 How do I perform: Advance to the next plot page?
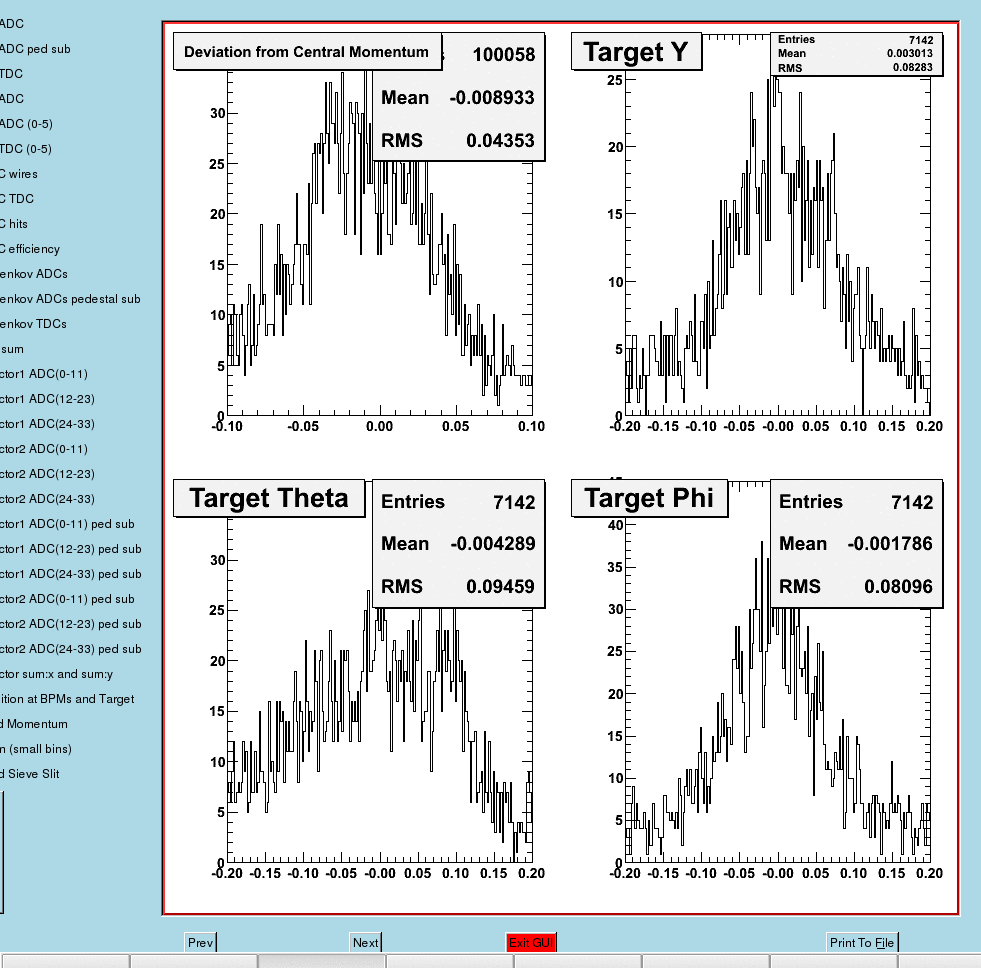click(365, 942)
